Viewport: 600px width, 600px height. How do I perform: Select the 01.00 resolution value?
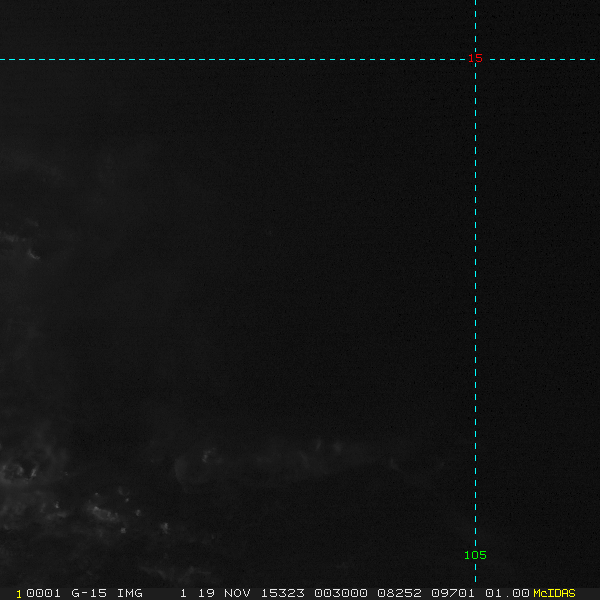pyautogui.click(x=507, y=593)
